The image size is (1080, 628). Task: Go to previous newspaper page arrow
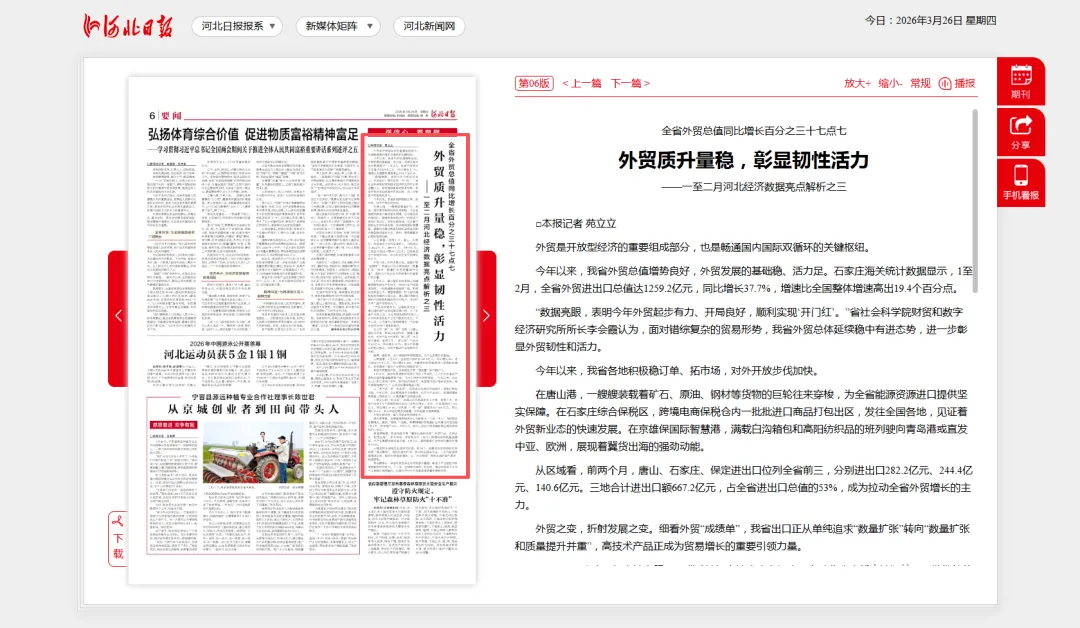118,318
